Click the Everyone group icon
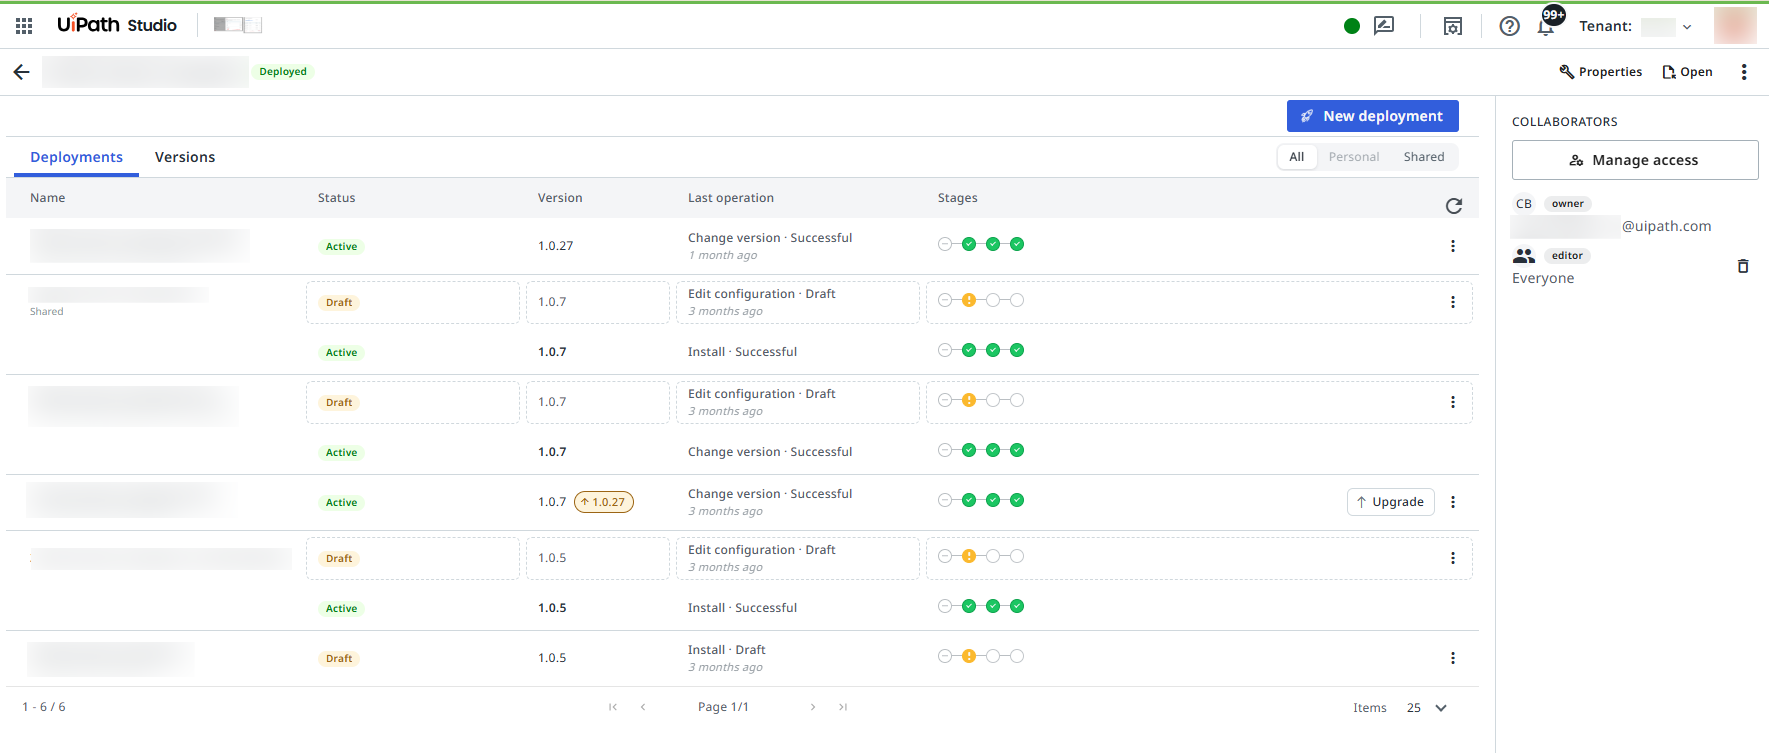This screenshot has width=1769, height=753. pos(1524,256)
